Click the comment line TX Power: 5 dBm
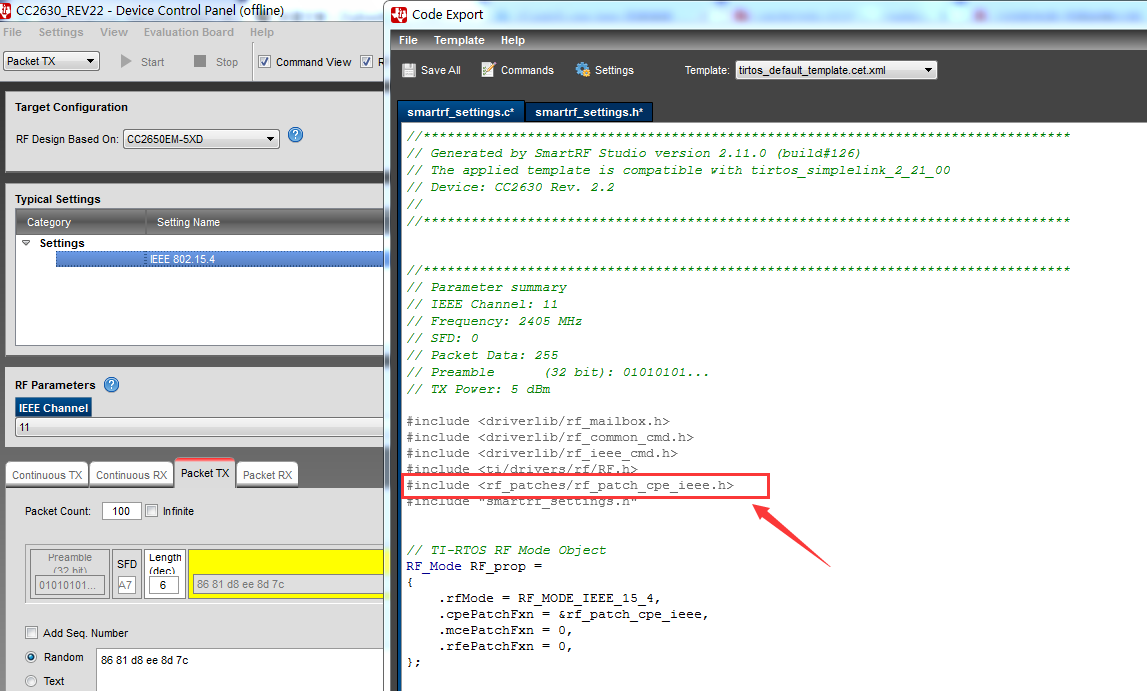The image size is (1147, 691). tap(478, 389)
